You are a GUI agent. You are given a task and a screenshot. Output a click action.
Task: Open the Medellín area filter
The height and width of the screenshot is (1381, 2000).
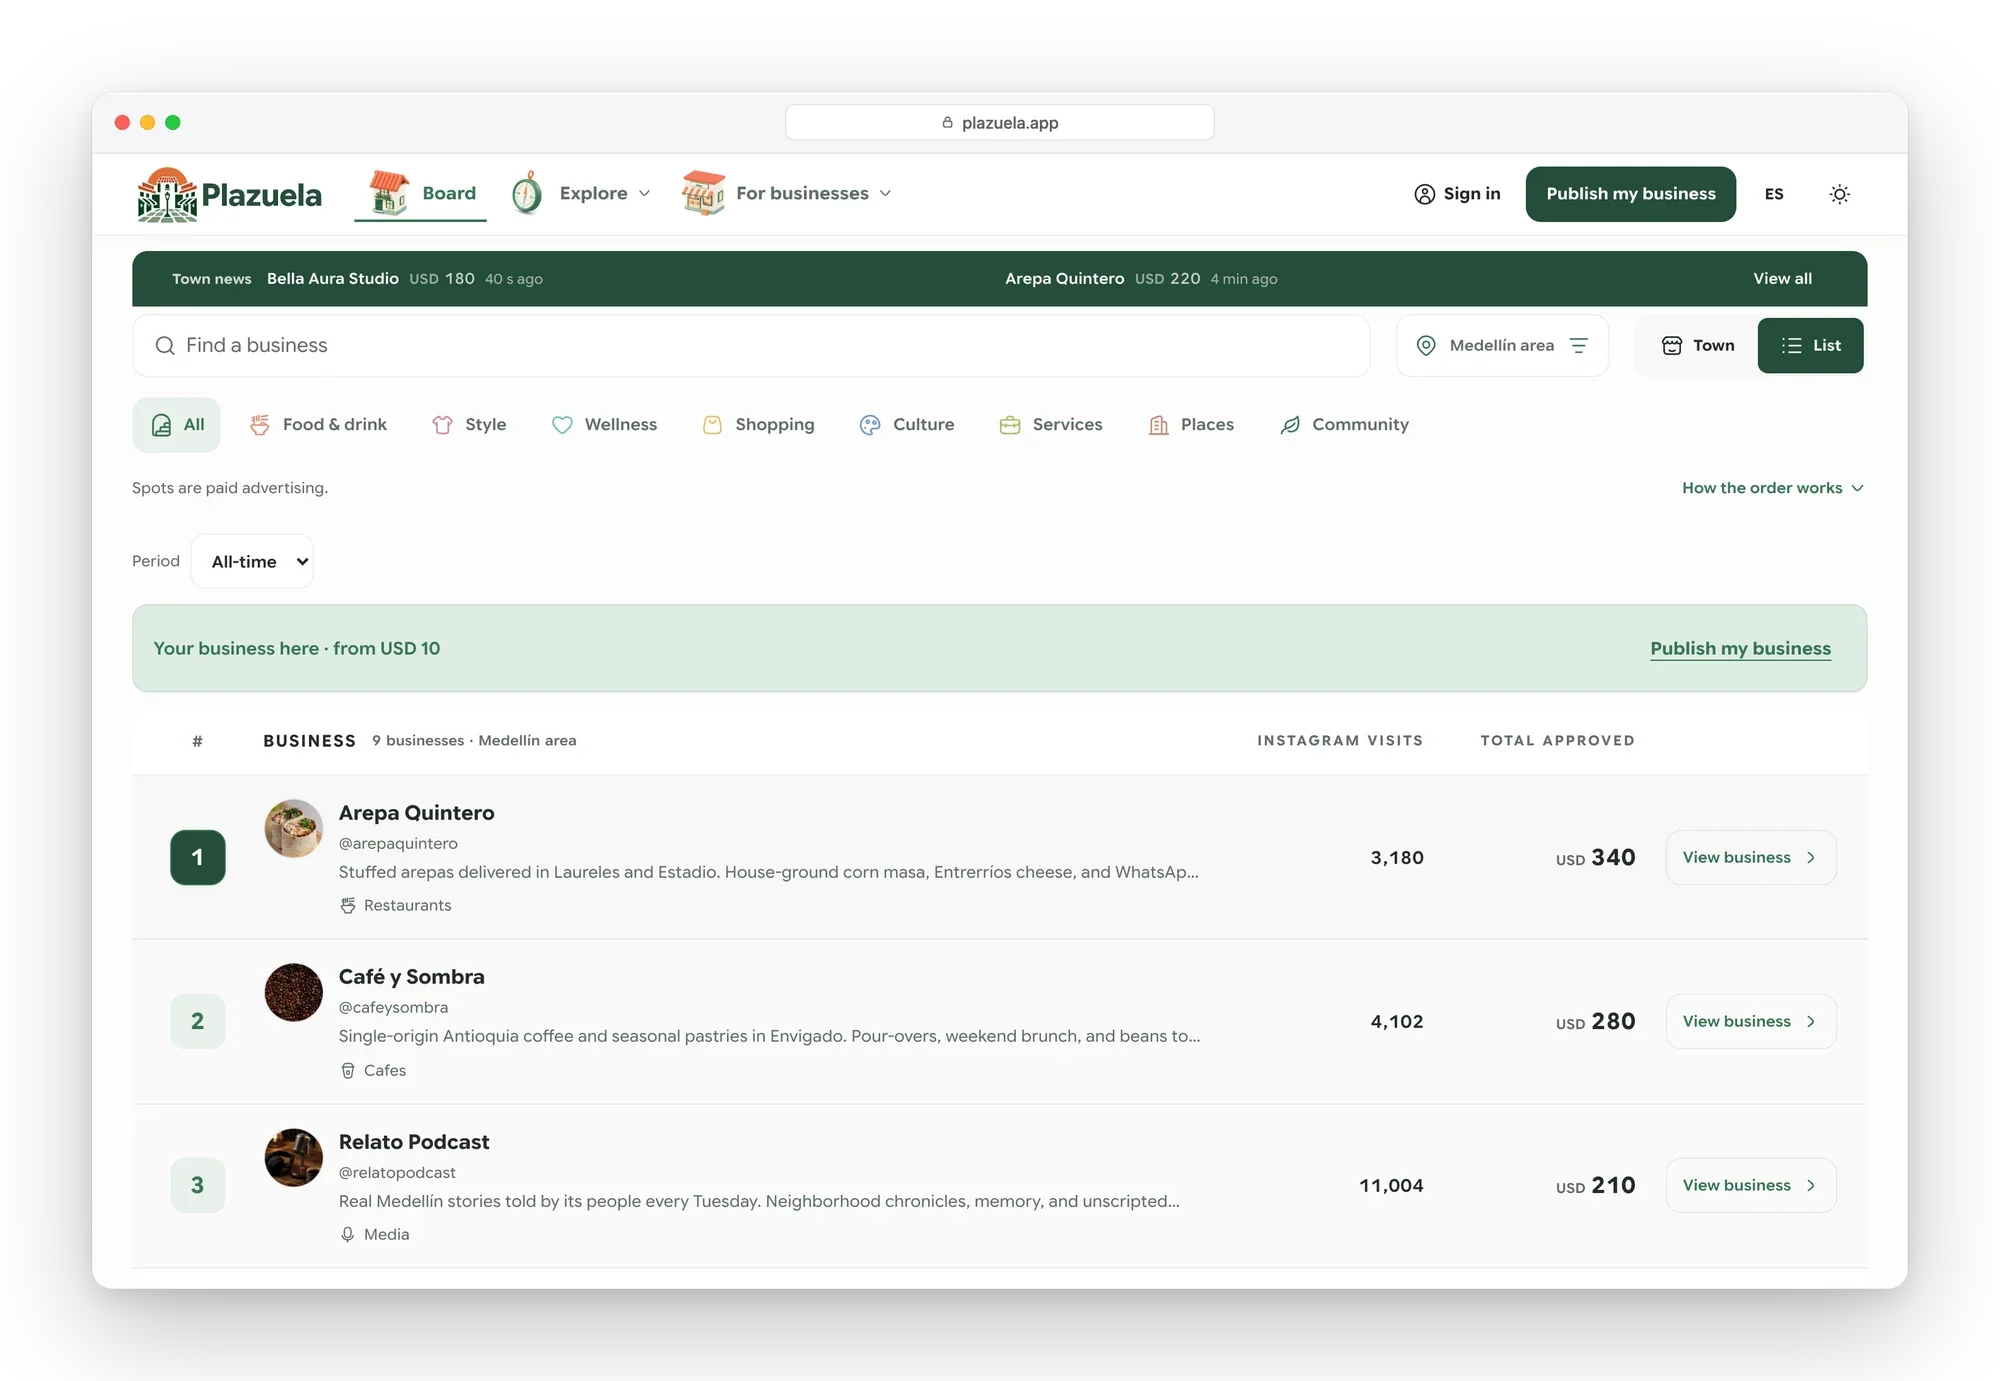coord(1502,346)
